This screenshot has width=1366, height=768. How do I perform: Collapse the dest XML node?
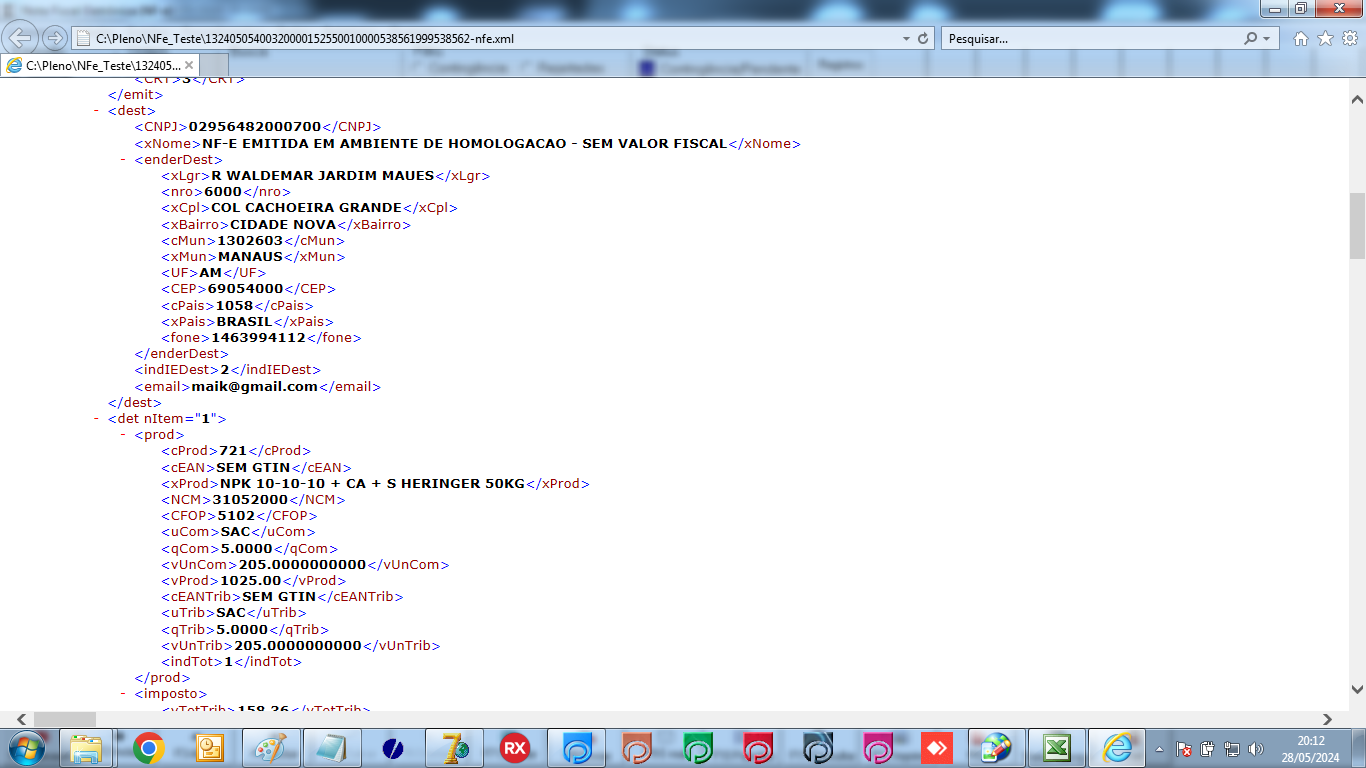tap(97, 111)
